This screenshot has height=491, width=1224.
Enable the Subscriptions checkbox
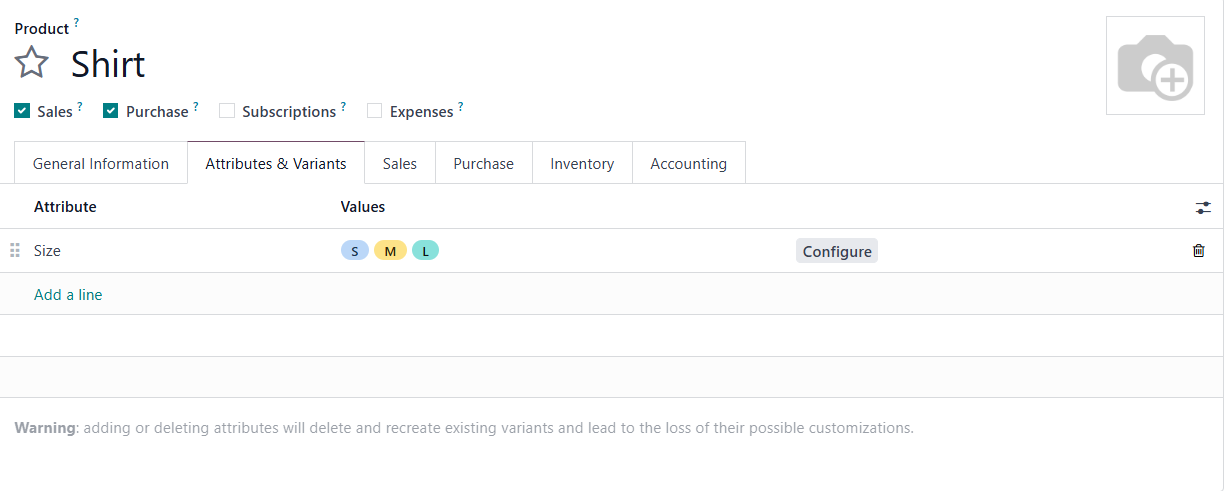click(x=227, y=111)
